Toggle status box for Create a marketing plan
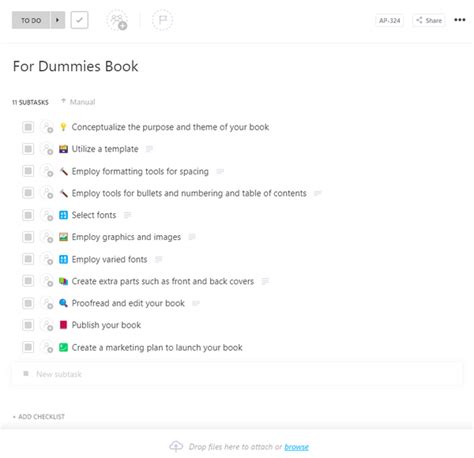474x458 pixels. (28, 347)
